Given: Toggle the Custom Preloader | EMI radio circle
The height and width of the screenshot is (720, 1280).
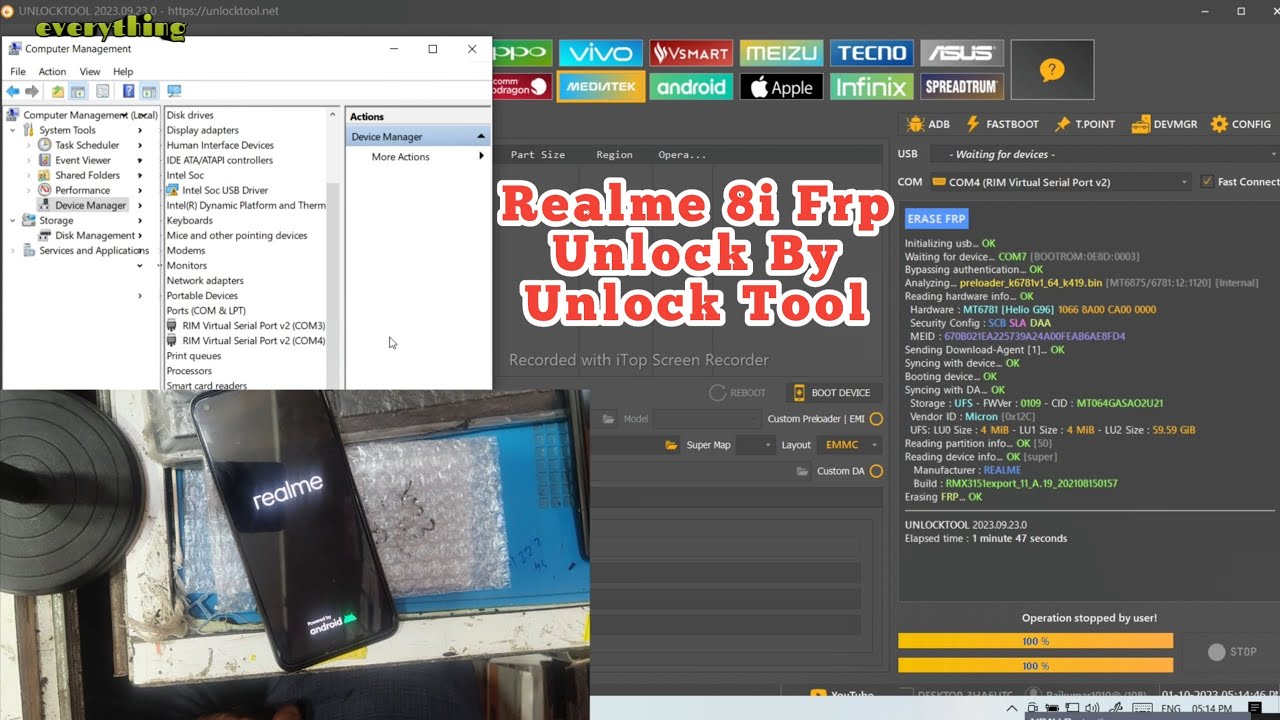Looking at the screenshot, I should tap(876, 419).
